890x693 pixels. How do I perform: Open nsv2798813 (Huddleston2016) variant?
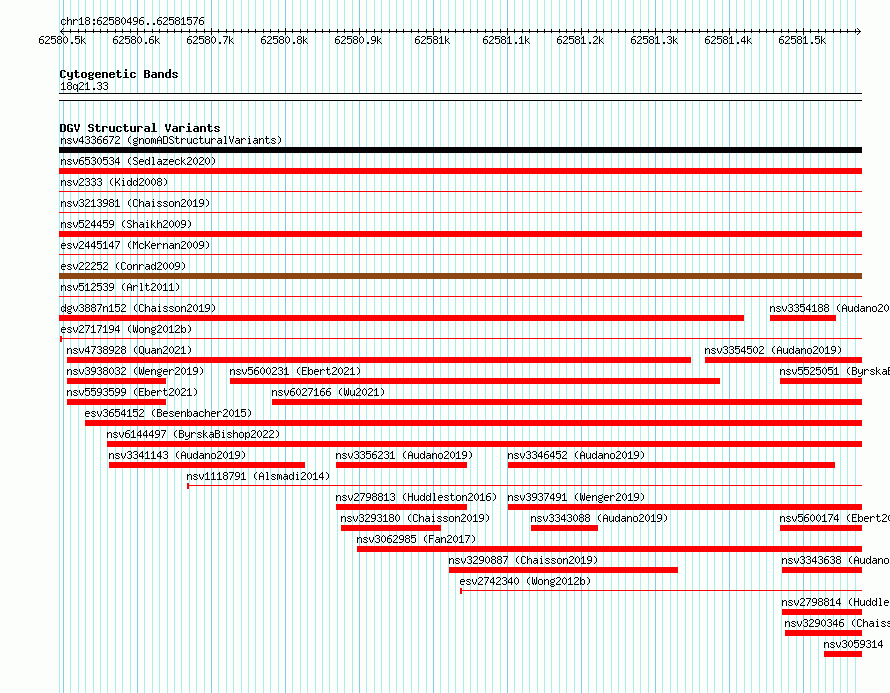pyautogui.click(x=416, y=497)
